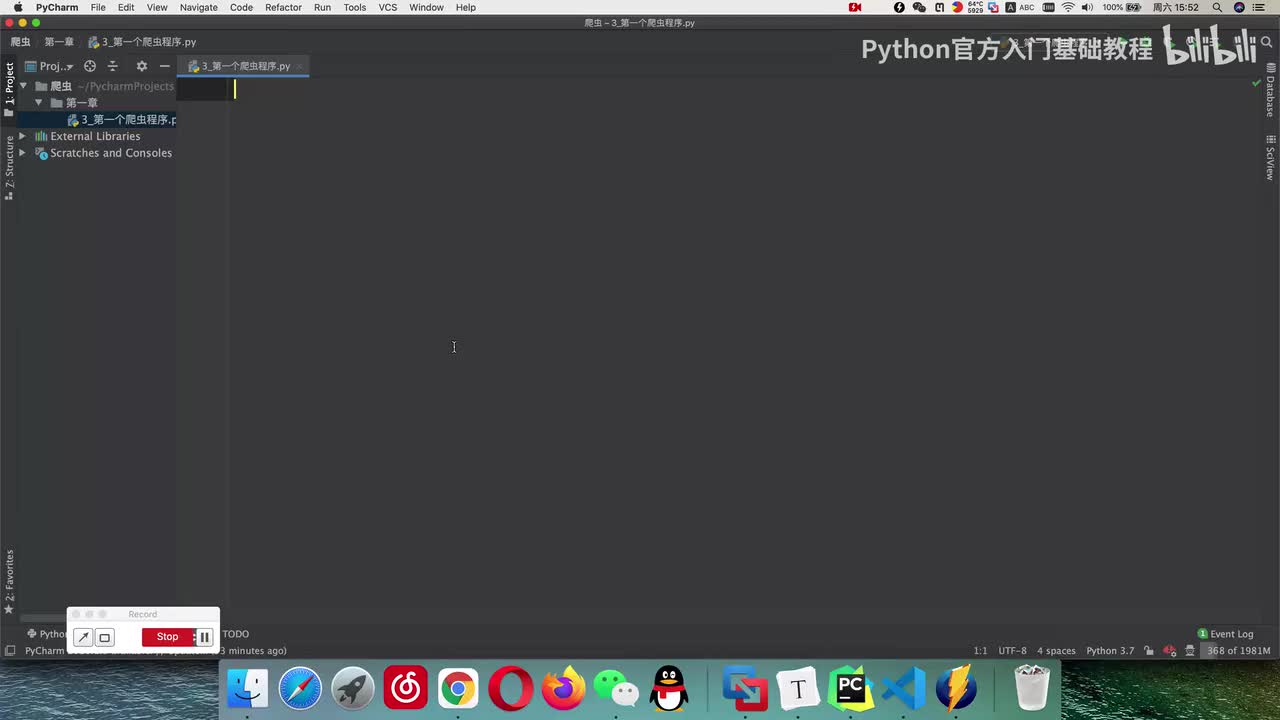Select 3_第一个爬虫程序.py in project tree

click(x=121, y=120)
